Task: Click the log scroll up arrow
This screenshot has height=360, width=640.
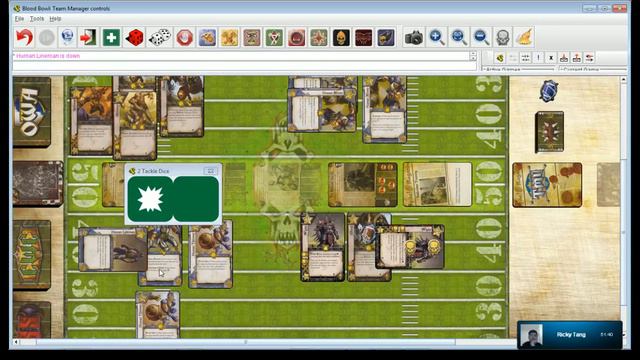Action: coord(473,53)
